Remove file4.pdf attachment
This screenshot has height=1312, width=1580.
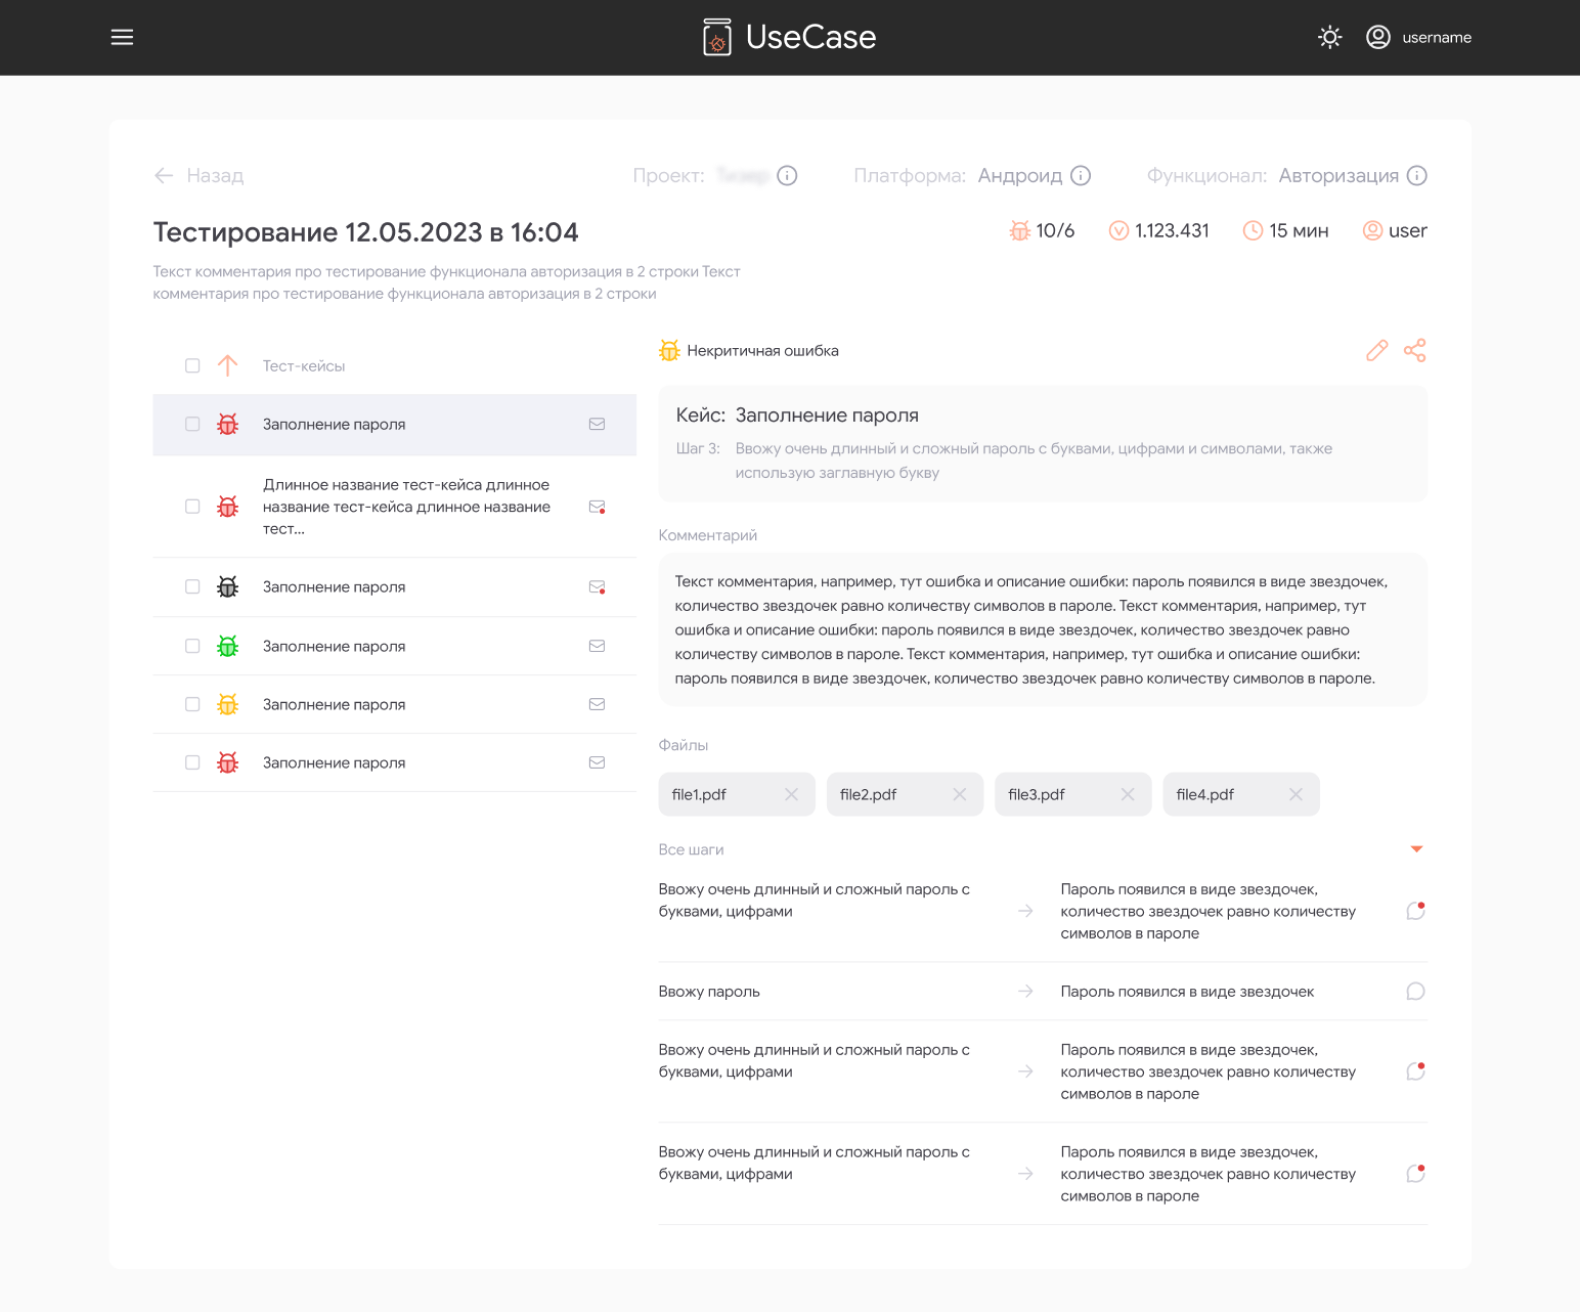click(1295, 794)
